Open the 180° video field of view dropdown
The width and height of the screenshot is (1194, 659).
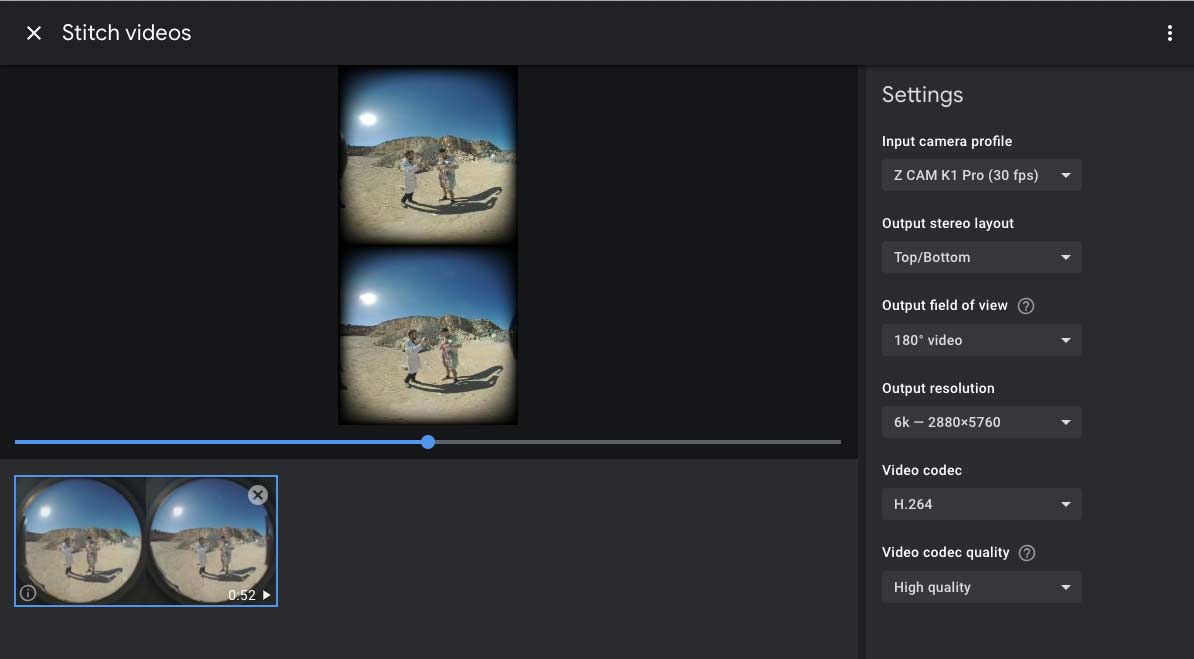981,340
